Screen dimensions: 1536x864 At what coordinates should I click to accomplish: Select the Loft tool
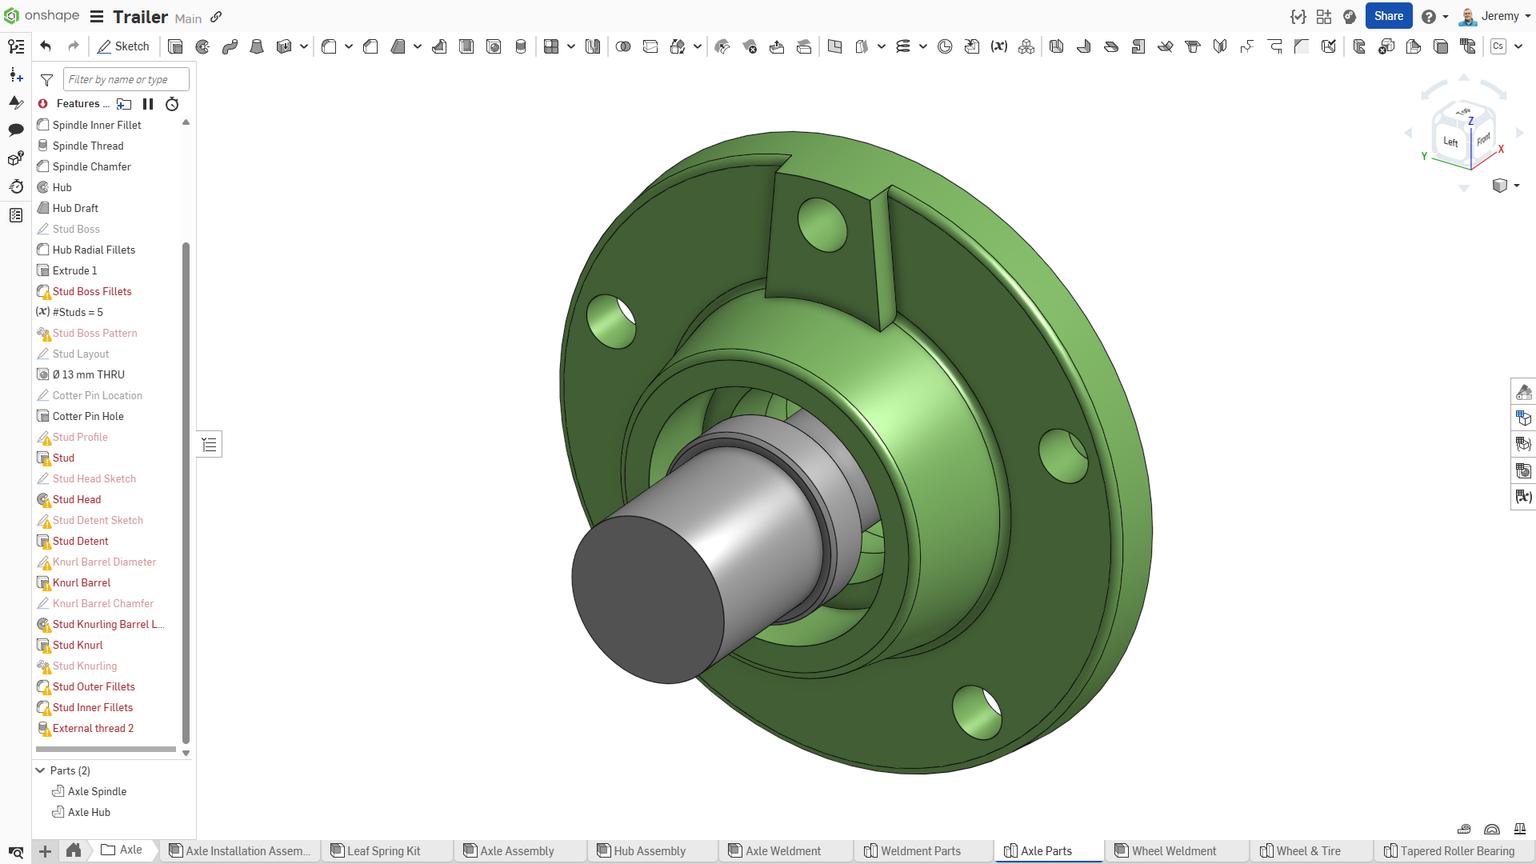click(256, 46)
